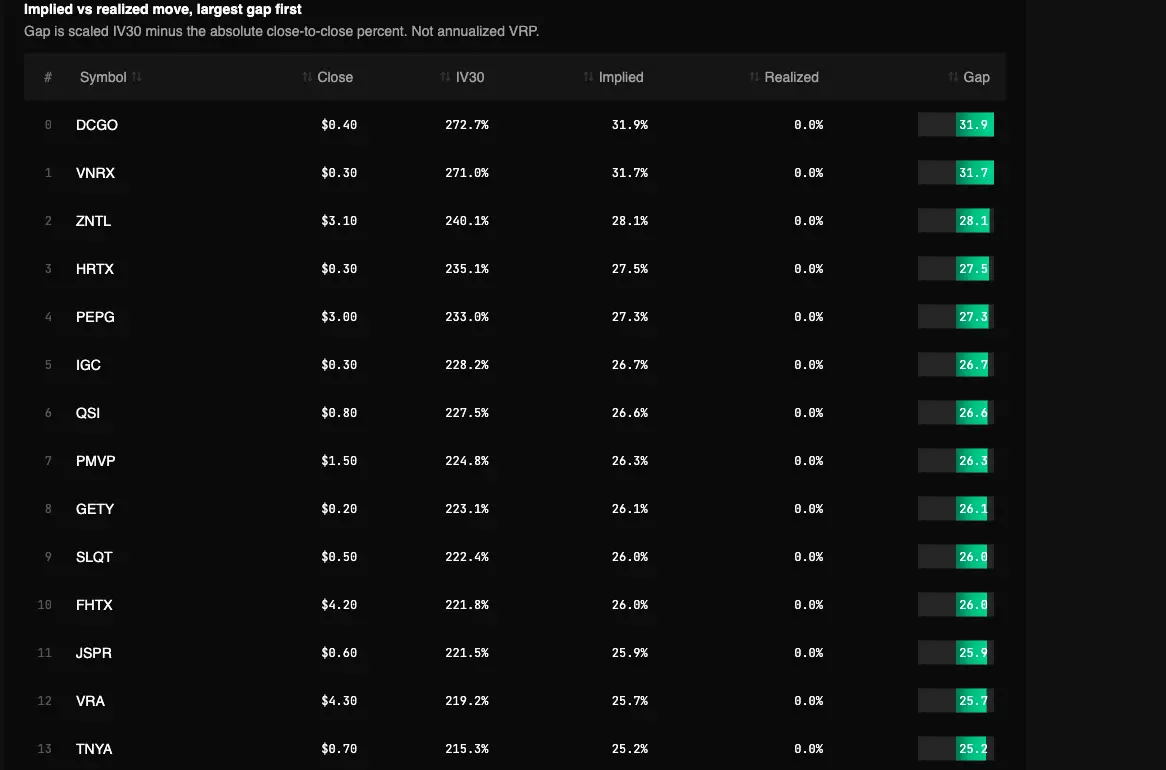The width and height of the screenshot is (1166, 770).
Task: Click GETY's gap bar showing 26.1
Action: (x=956, y=508)
